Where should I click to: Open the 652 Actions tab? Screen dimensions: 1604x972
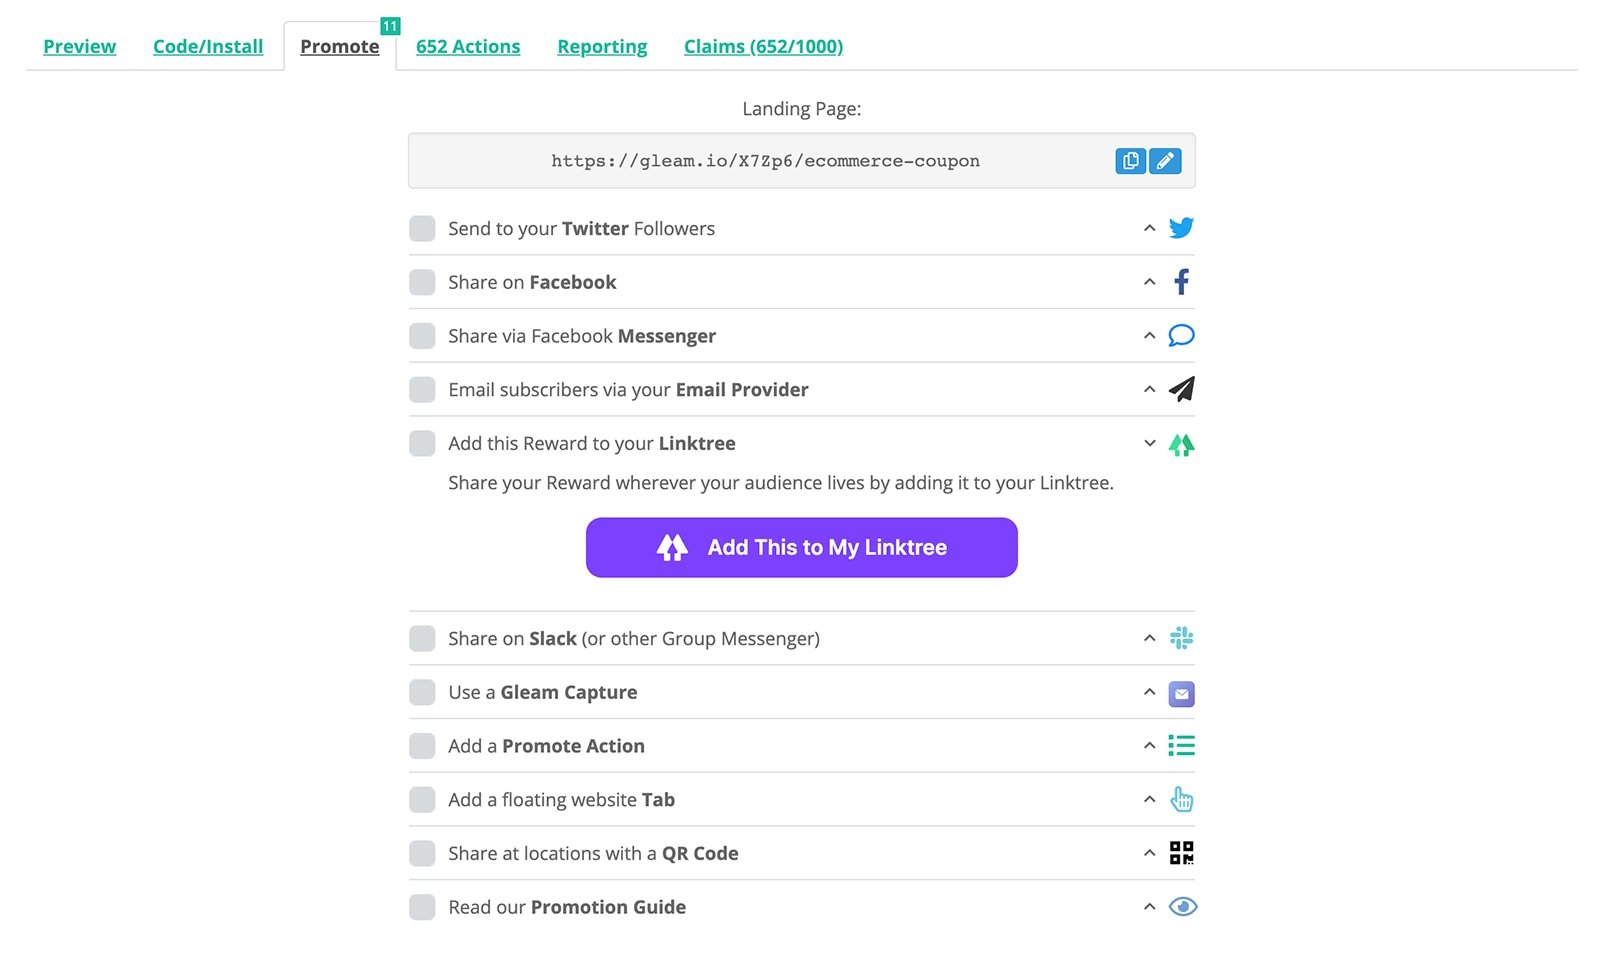coord(468,47)
